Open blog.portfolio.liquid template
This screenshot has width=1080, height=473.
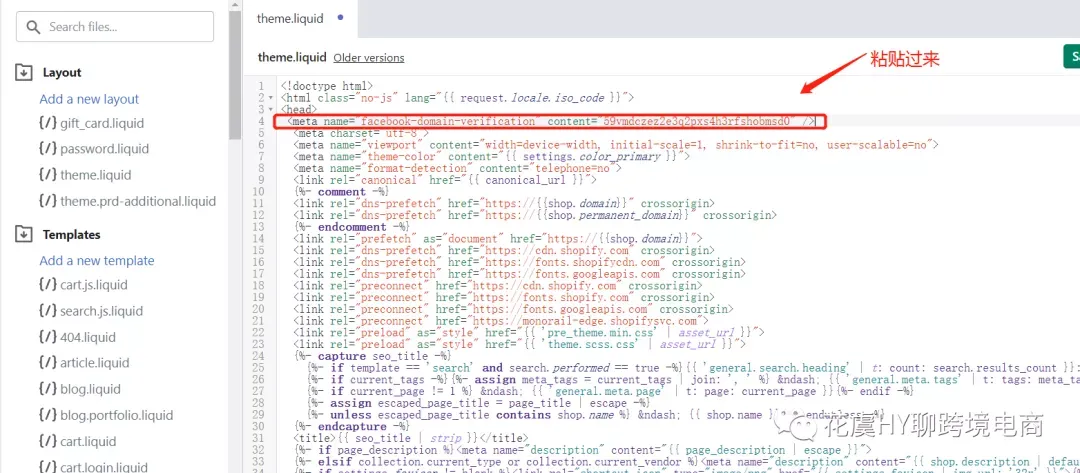tap(116, 415)
